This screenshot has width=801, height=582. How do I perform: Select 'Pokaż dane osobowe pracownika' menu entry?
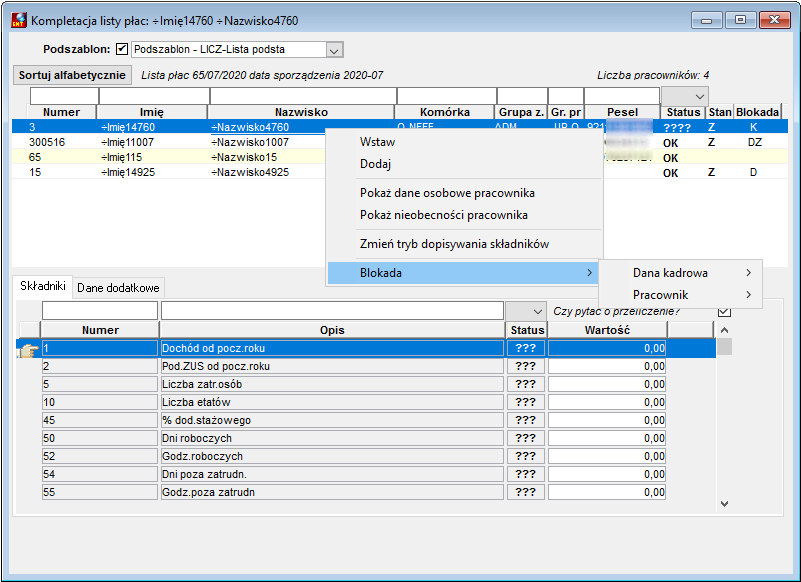click(x=447, y=193)
